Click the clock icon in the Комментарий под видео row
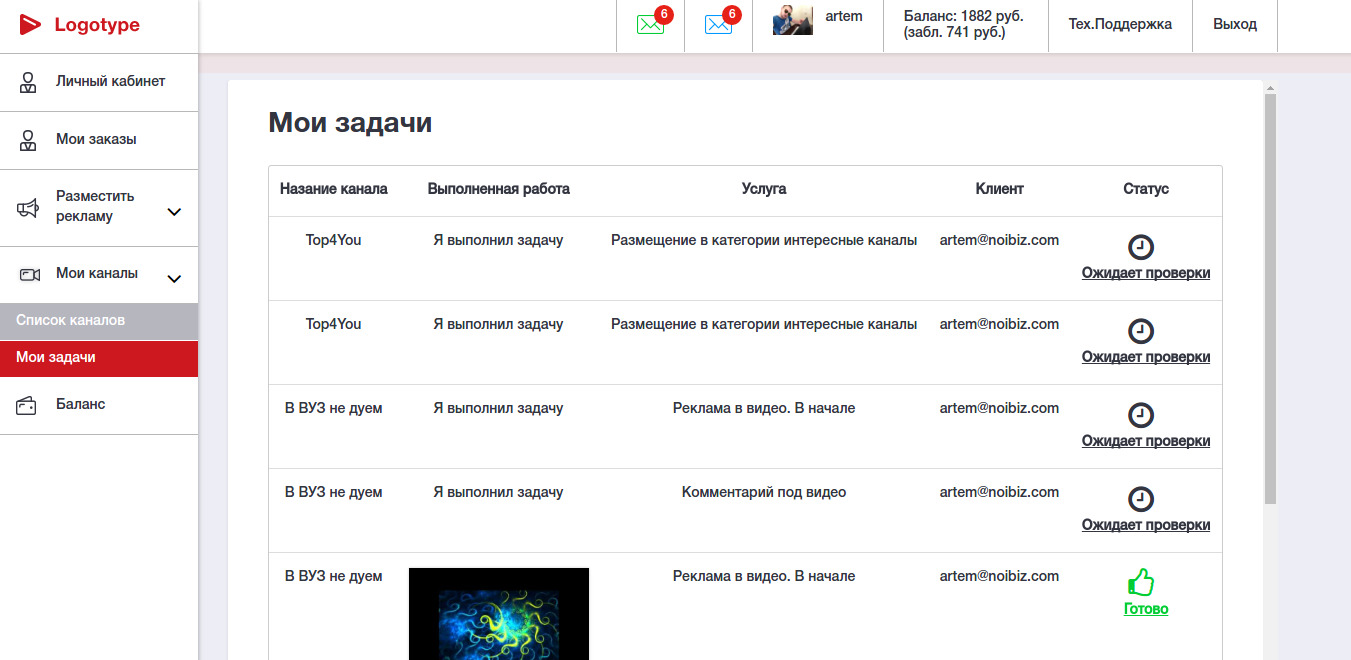This screenshot has height=660, width=1351. 1141,499
